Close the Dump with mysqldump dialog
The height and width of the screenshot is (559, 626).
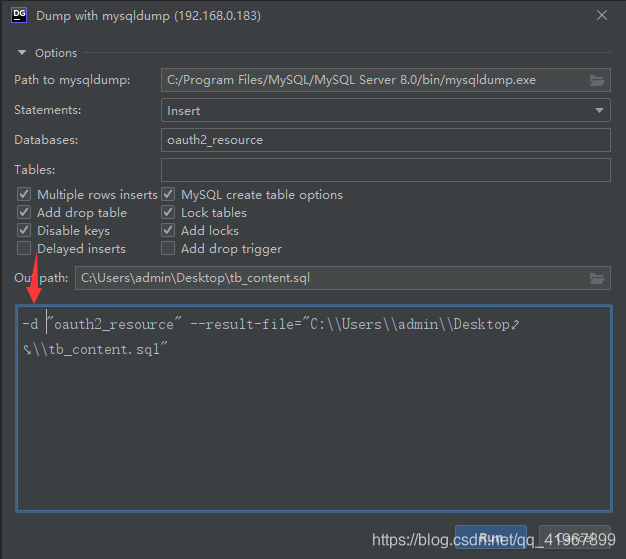[x=602, y=15]
